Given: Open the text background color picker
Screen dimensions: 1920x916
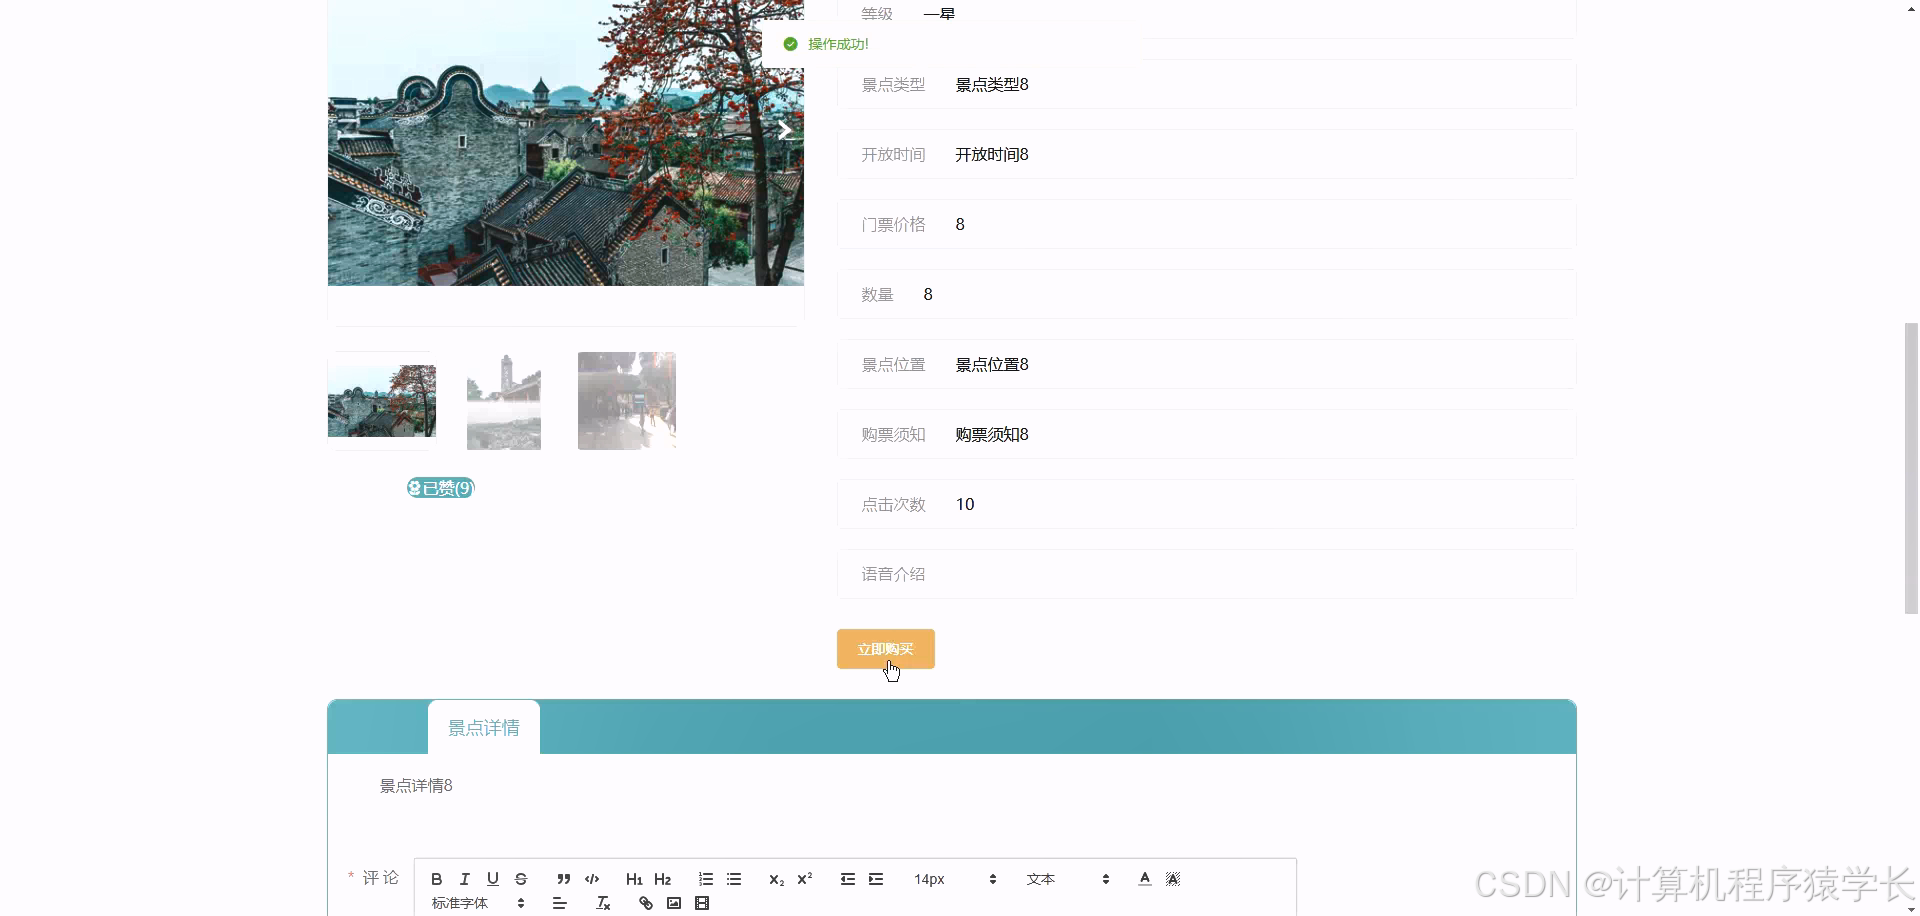Looking at the screenshot, I should 1173,879.
